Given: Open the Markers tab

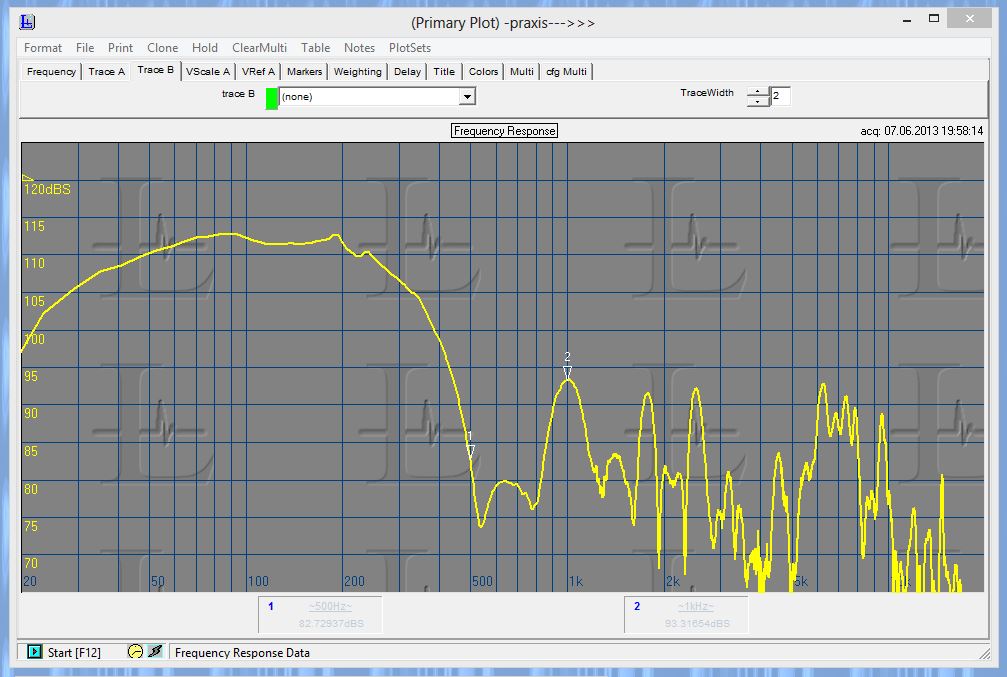Looking at the screenshot, I should click(304, 71).
